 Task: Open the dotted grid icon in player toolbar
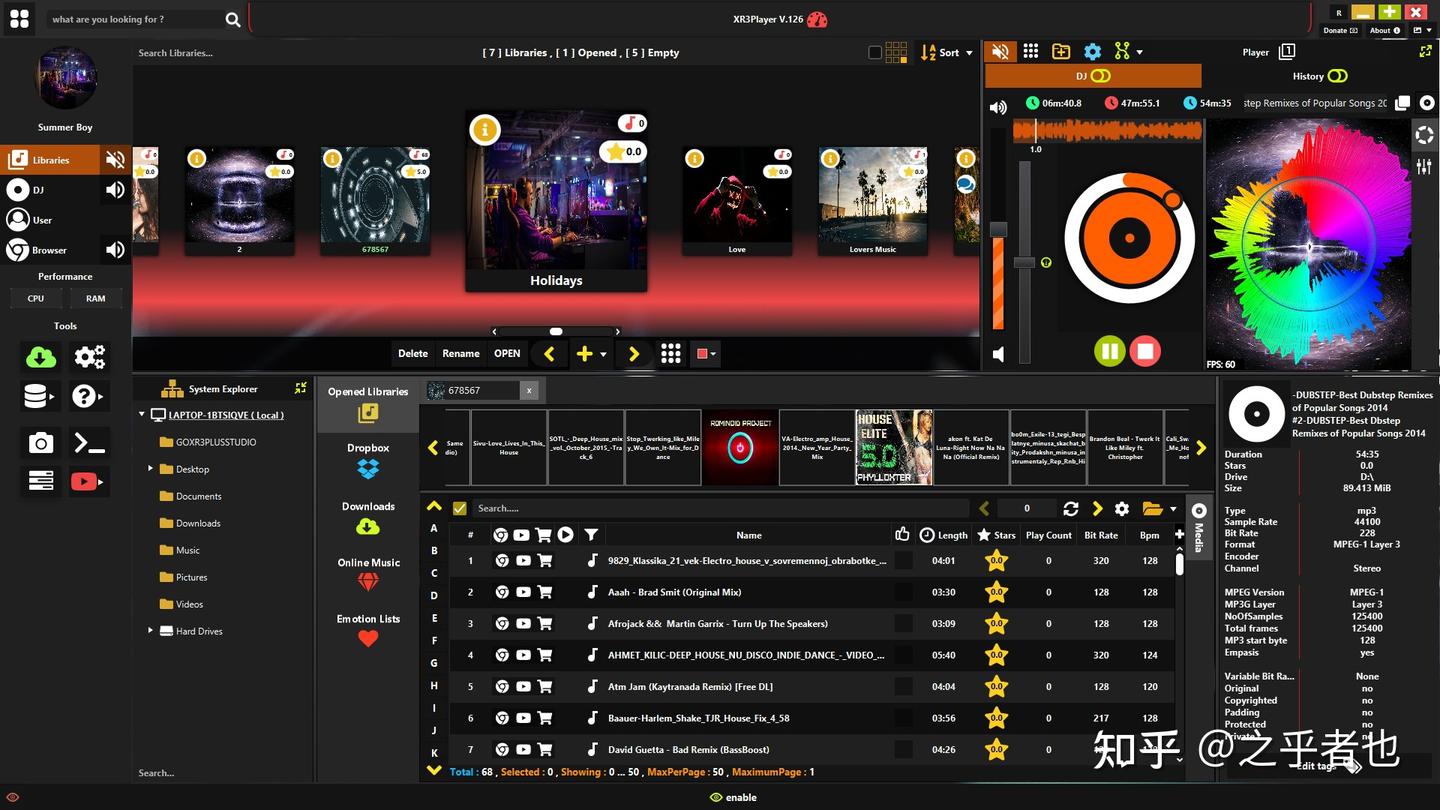click(x=1031, y=52)
